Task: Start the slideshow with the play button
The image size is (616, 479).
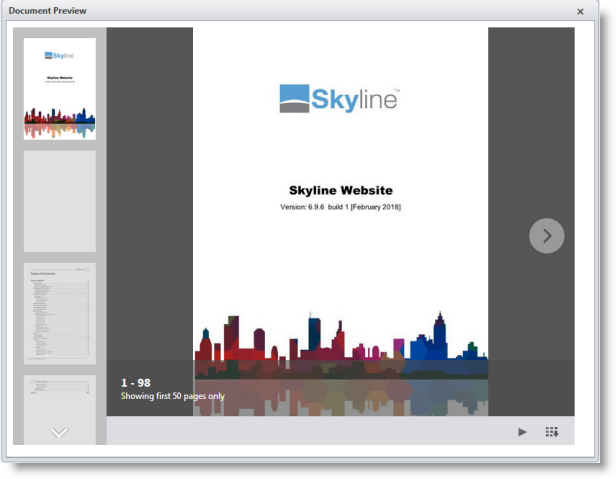Action: (522, 432)
